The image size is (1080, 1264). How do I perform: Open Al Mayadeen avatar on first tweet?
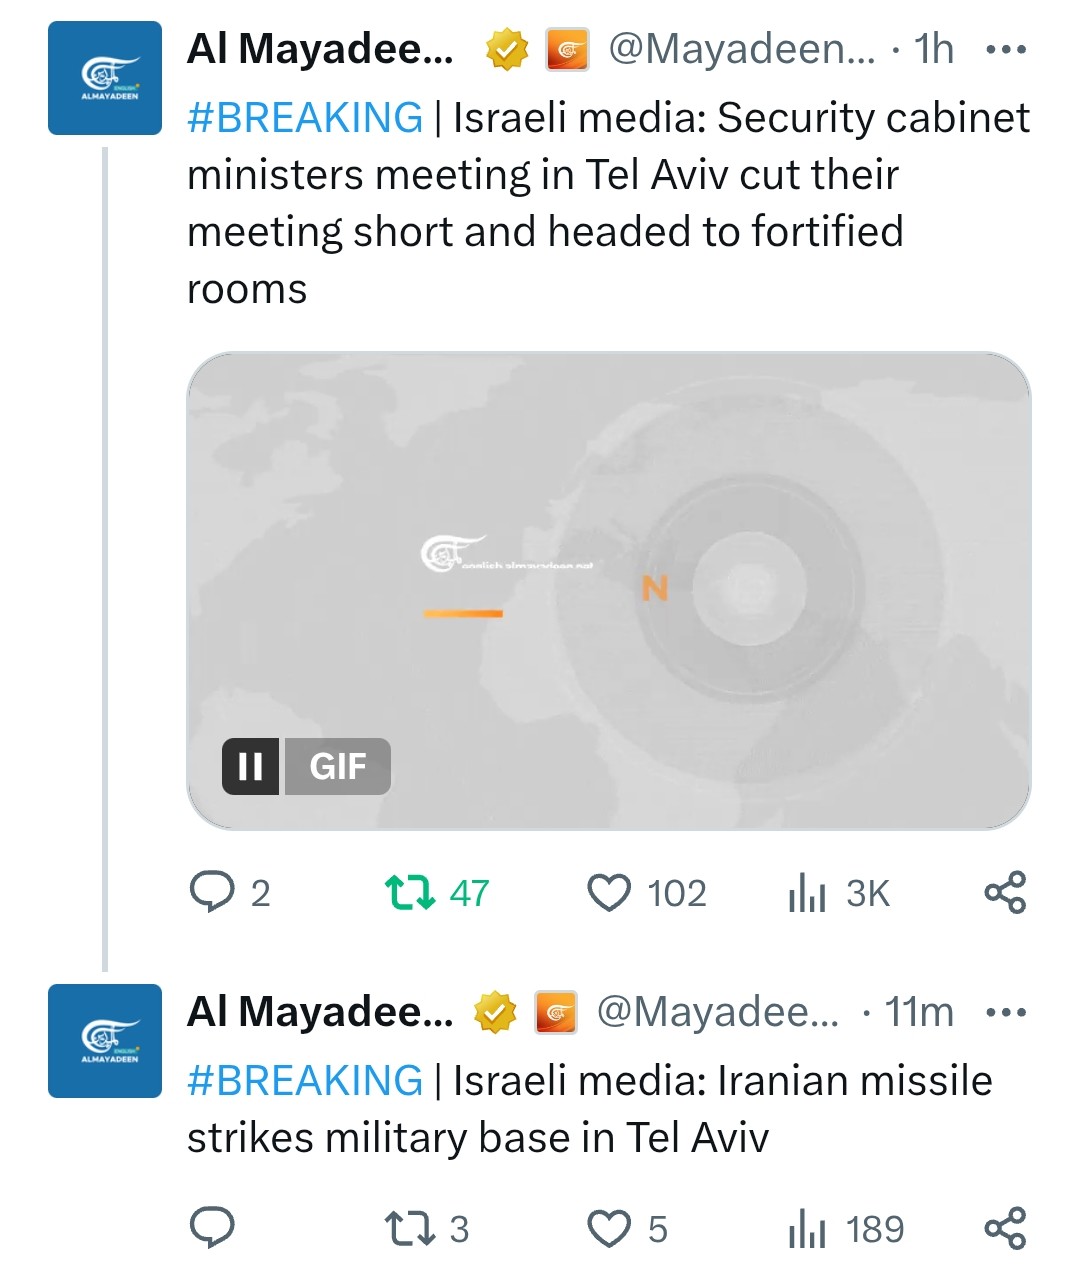tap(105, 78)
